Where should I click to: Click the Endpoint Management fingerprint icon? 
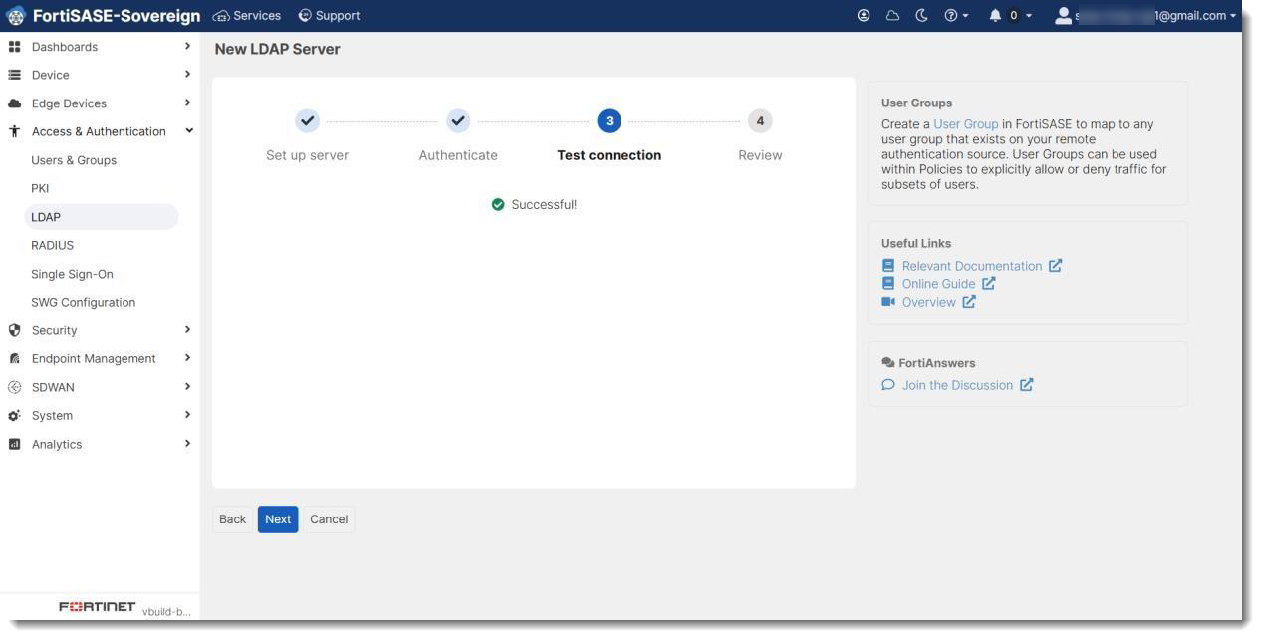coord(14,358)
